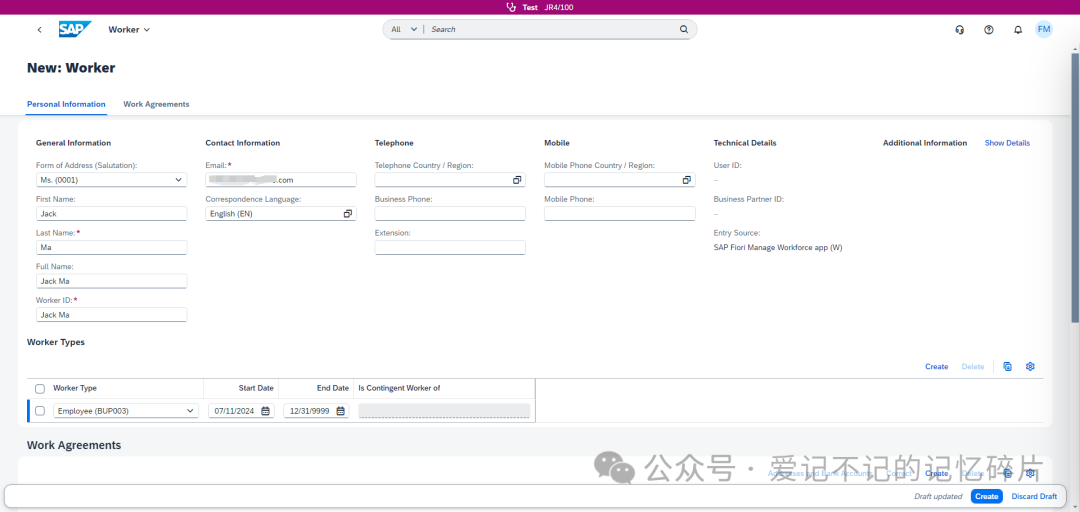1080x512 pixels.
Task: Open the Start Date calendar picker
Action: click(265, 411)
